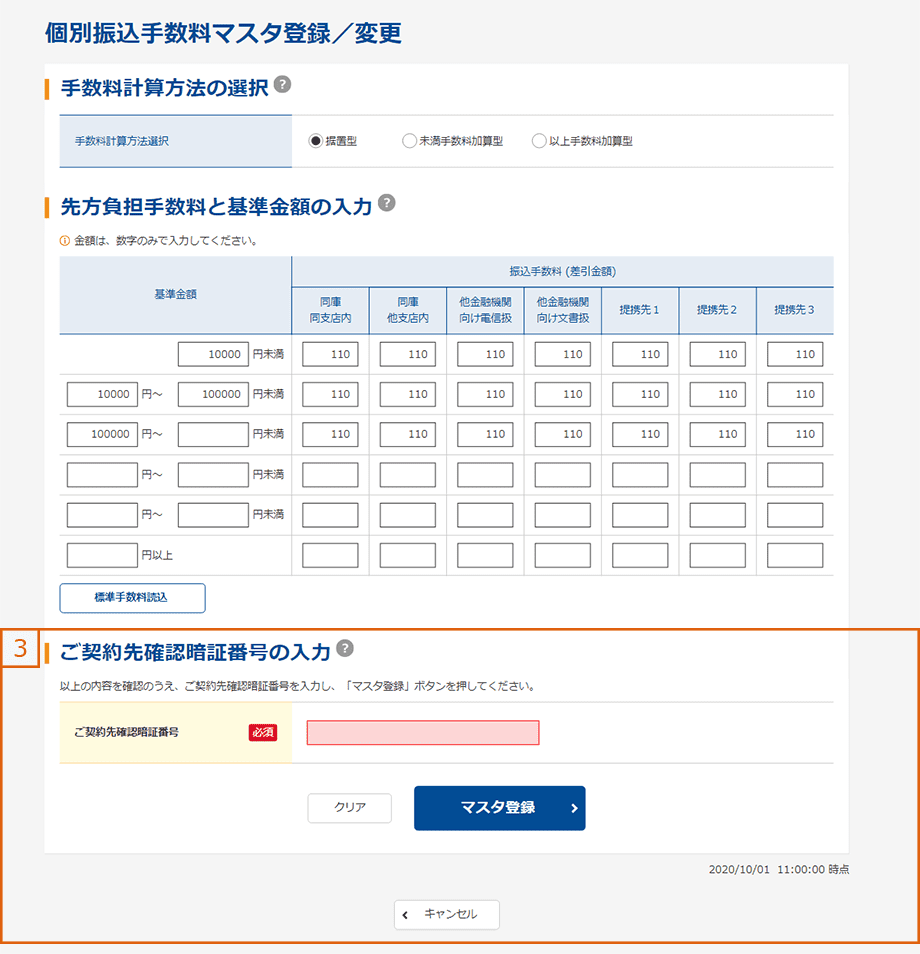920x954 pixels.
Task: Open help icon beside 手数料計算方法の選択
Action: (282, 84)
